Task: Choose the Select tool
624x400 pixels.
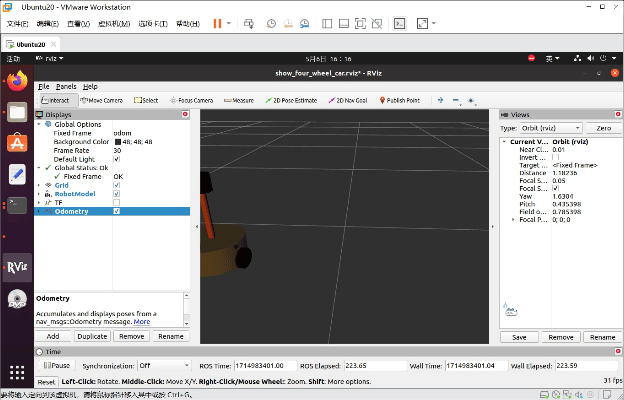Action: [x=146, y=100]
